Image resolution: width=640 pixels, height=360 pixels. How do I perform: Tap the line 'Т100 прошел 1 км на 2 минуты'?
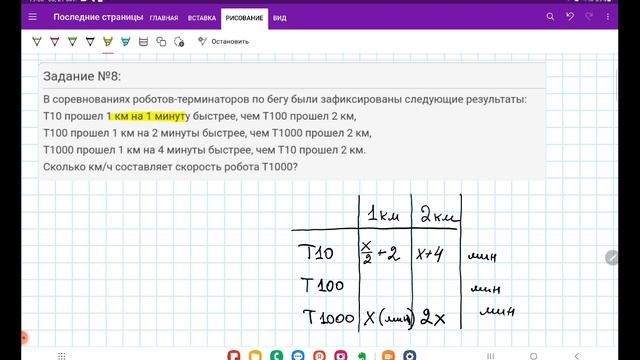(x=121, y=133)
